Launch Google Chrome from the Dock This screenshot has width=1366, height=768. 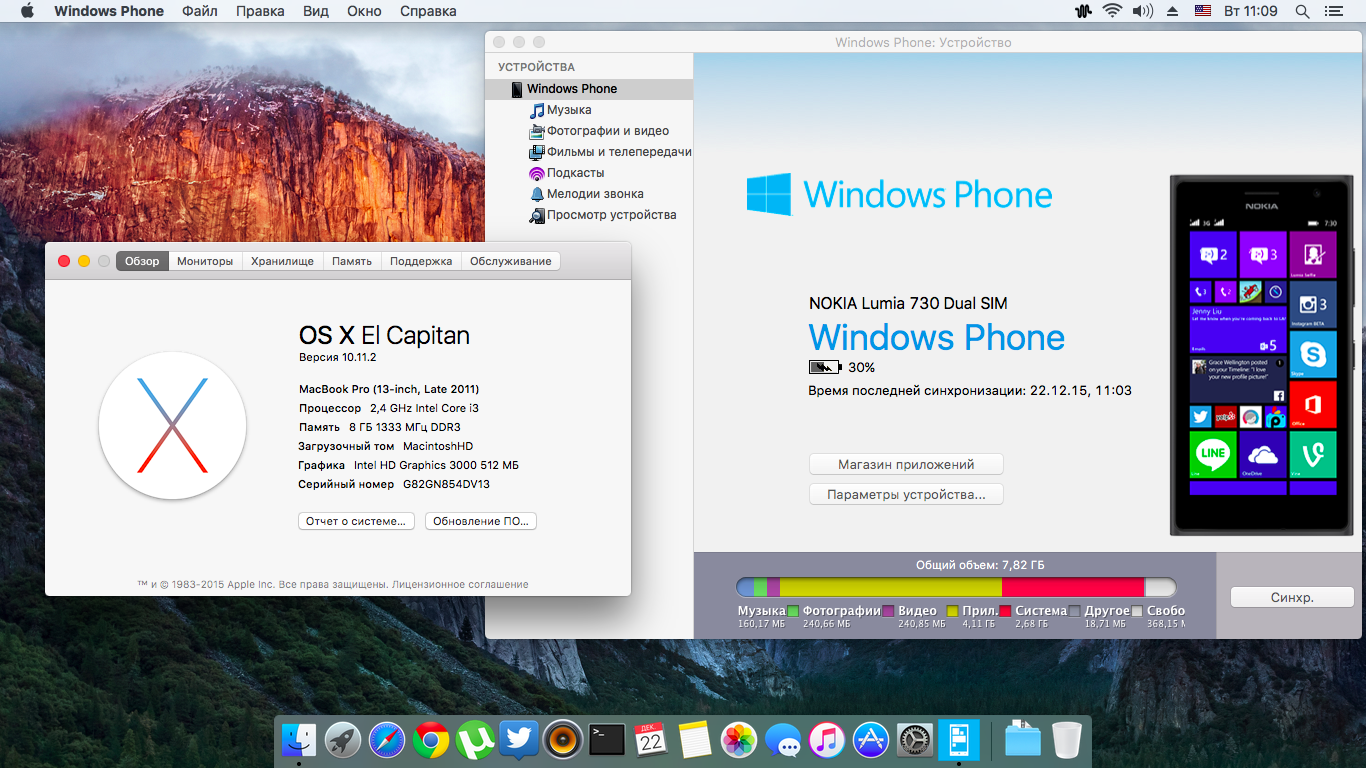431,740
